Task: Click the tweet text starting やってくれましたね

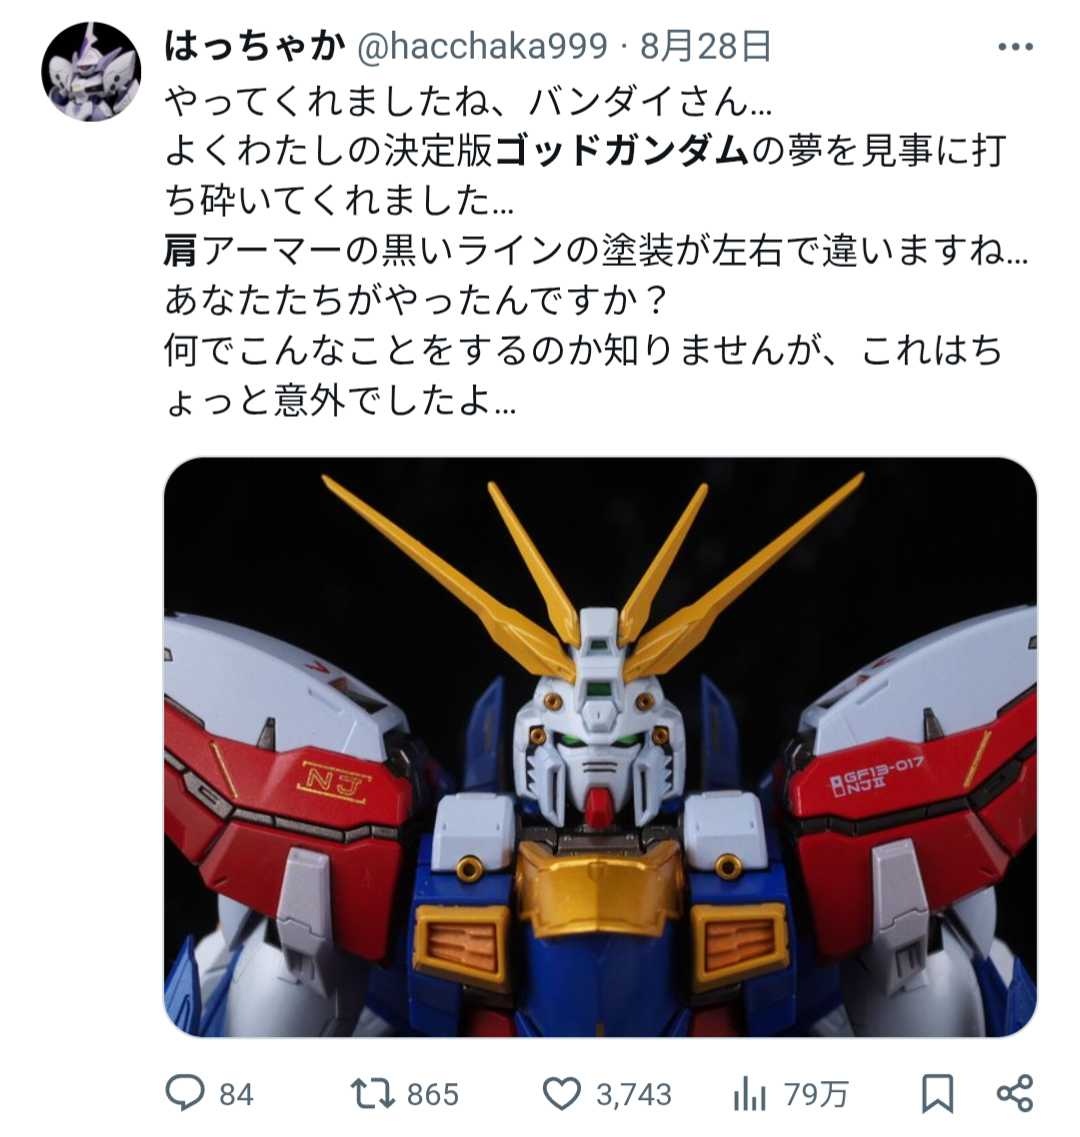Action: tap(468, 101)
